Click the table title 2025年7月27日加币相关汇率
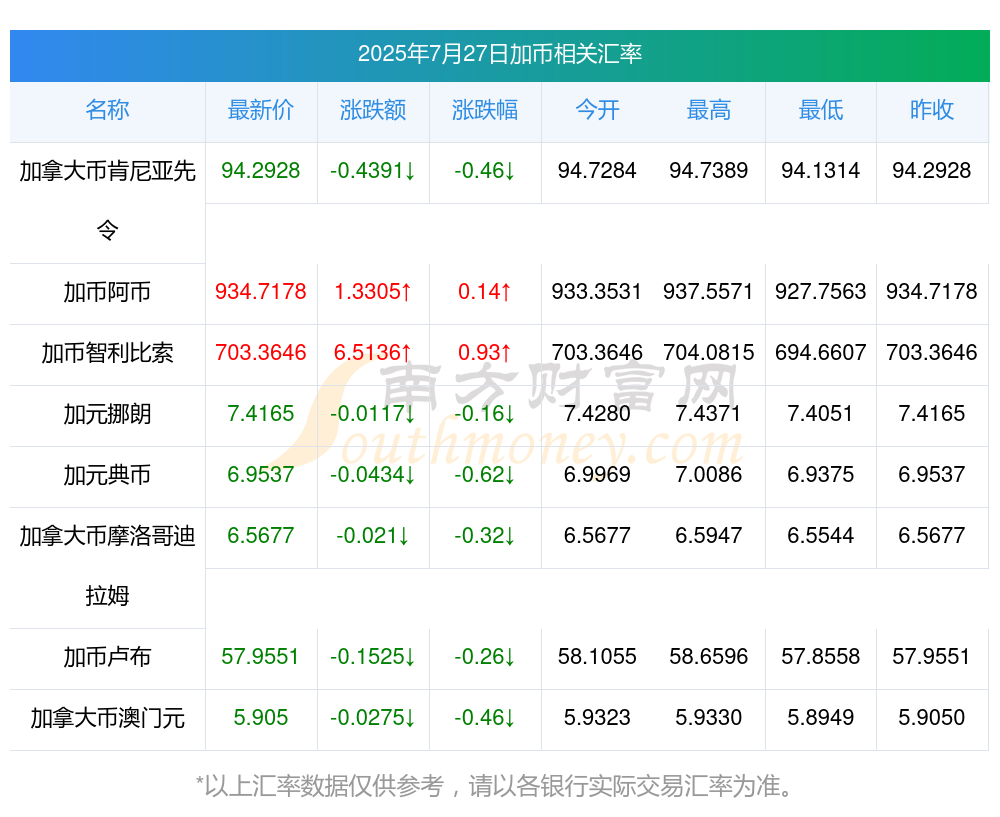The width and height of the screenshot is (1000, 817). [x=499, y=54]
